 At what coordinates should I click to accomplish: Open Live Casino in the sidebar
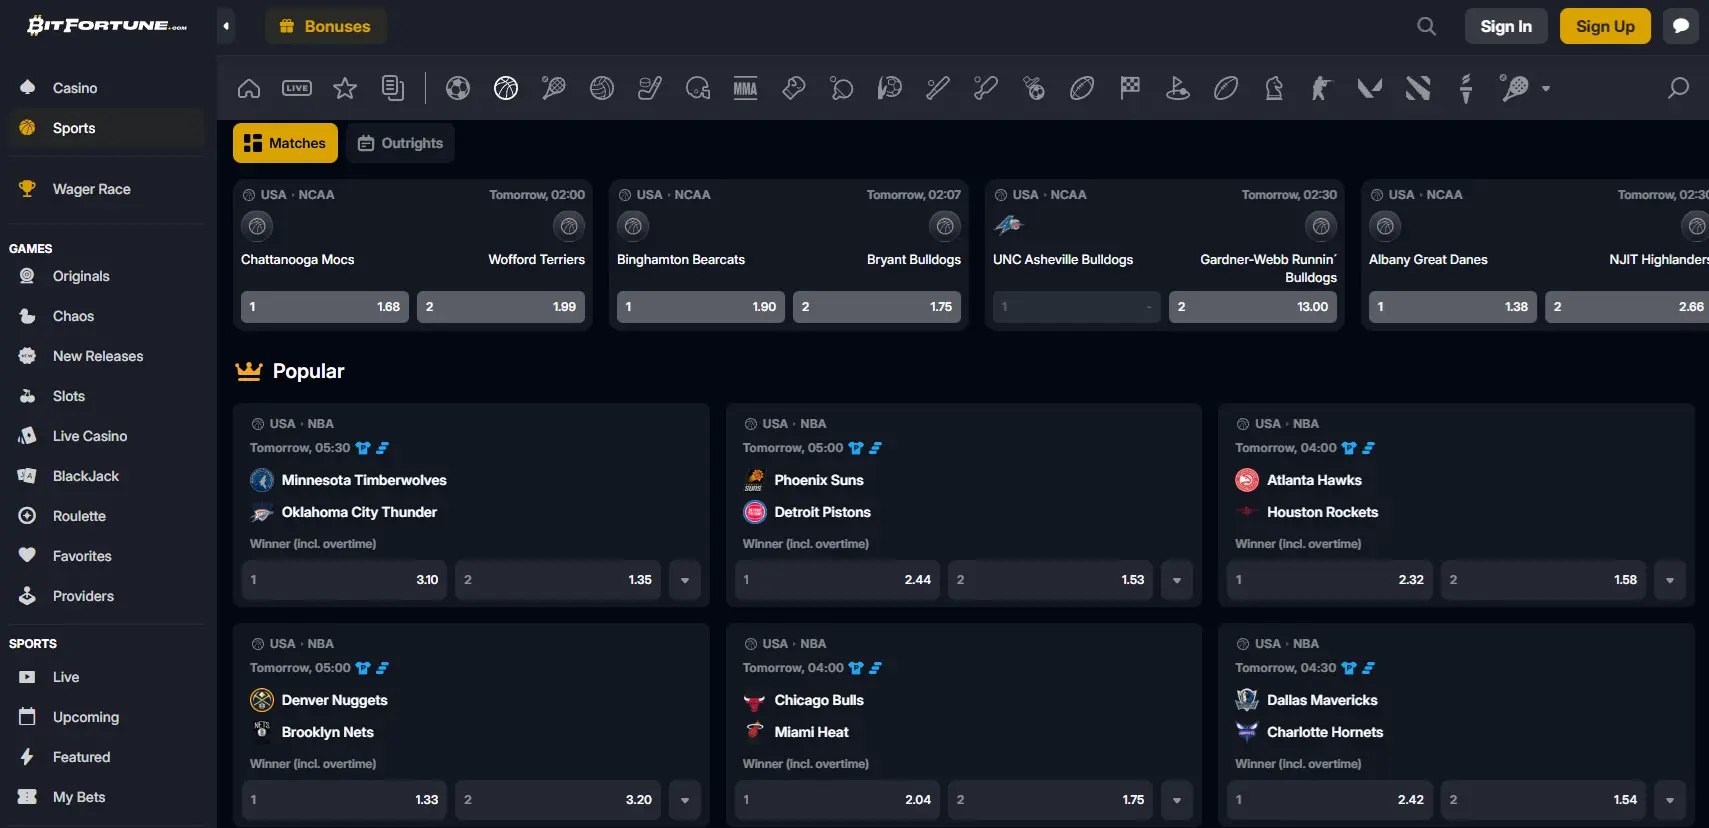pyautogui.click(x=106, y=436)
